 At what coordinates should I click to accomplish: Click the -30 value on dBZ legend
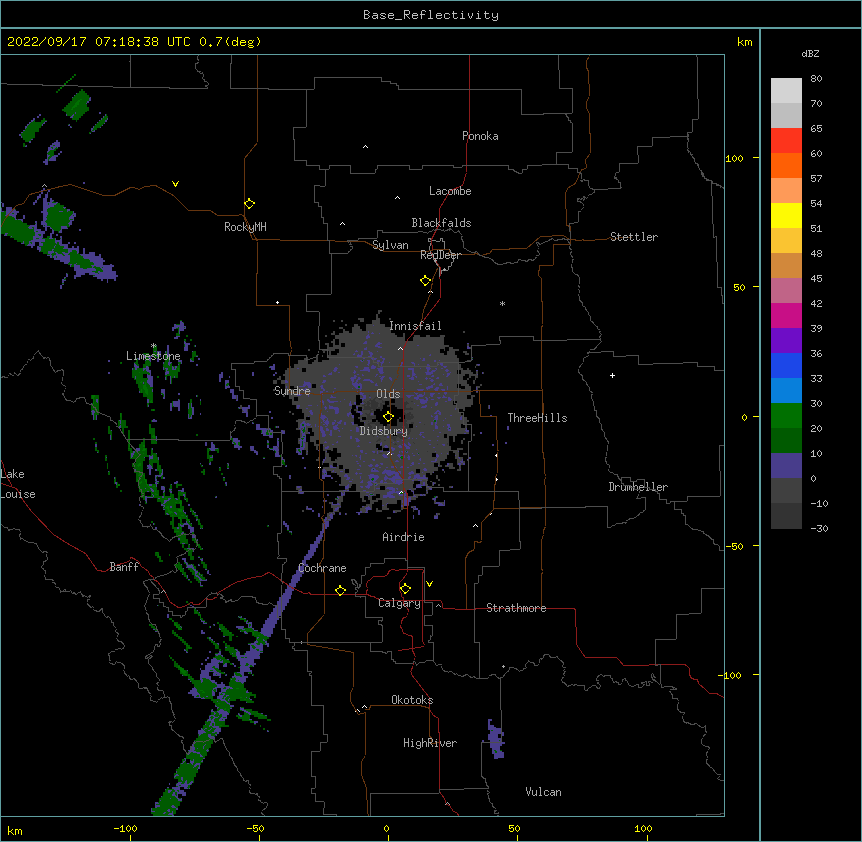point(819,528)
